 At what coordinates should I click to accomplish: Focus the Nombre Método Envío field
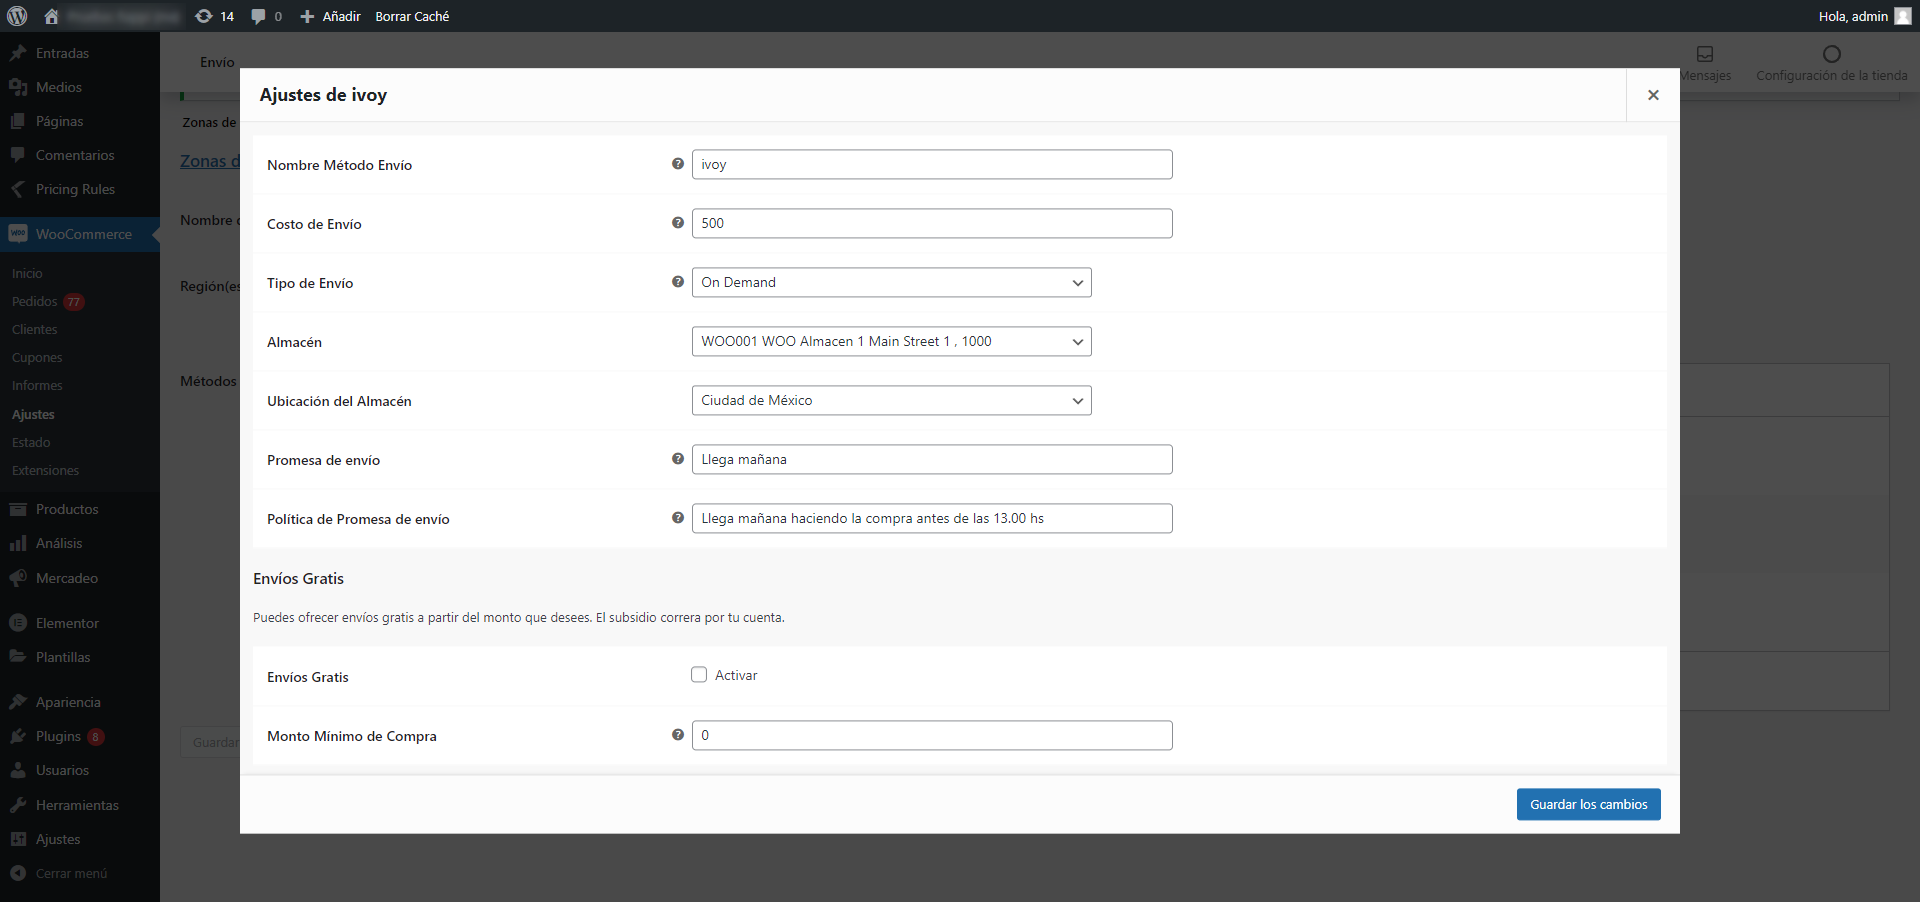(x=932, y=164)
